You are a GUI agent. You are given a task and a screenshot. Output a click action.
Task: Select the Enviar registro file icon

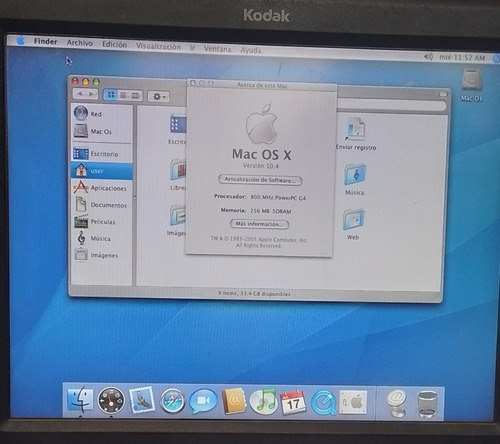(x=356, y=129)
